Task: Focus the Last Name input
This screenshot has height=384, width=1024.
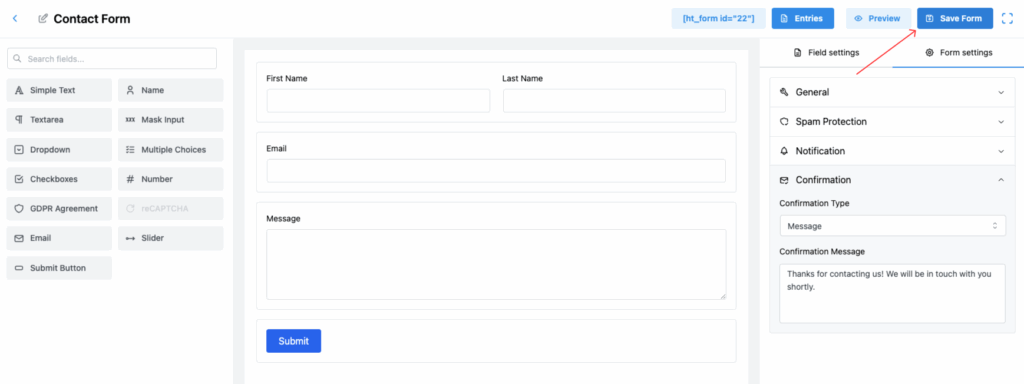Action: click(x=614, y=101)
